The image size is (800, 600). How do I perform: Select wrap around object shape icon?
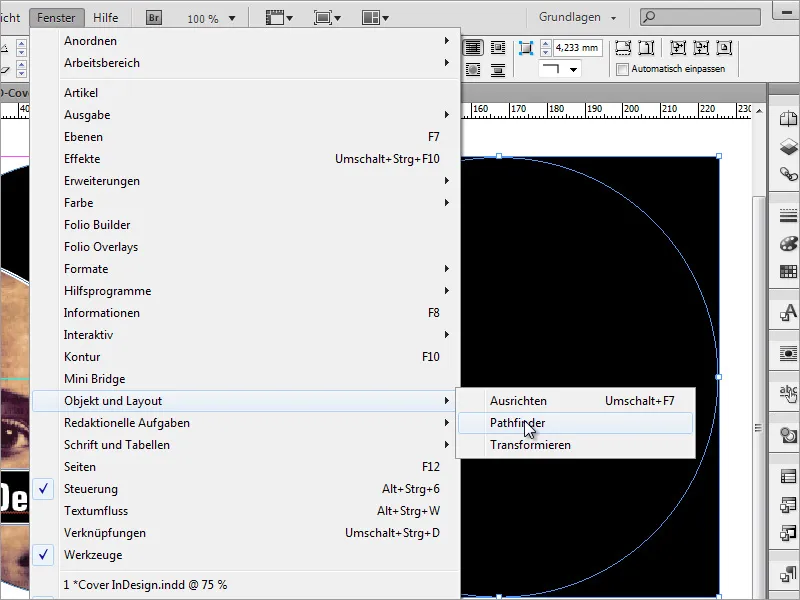[x=473, y=69]
